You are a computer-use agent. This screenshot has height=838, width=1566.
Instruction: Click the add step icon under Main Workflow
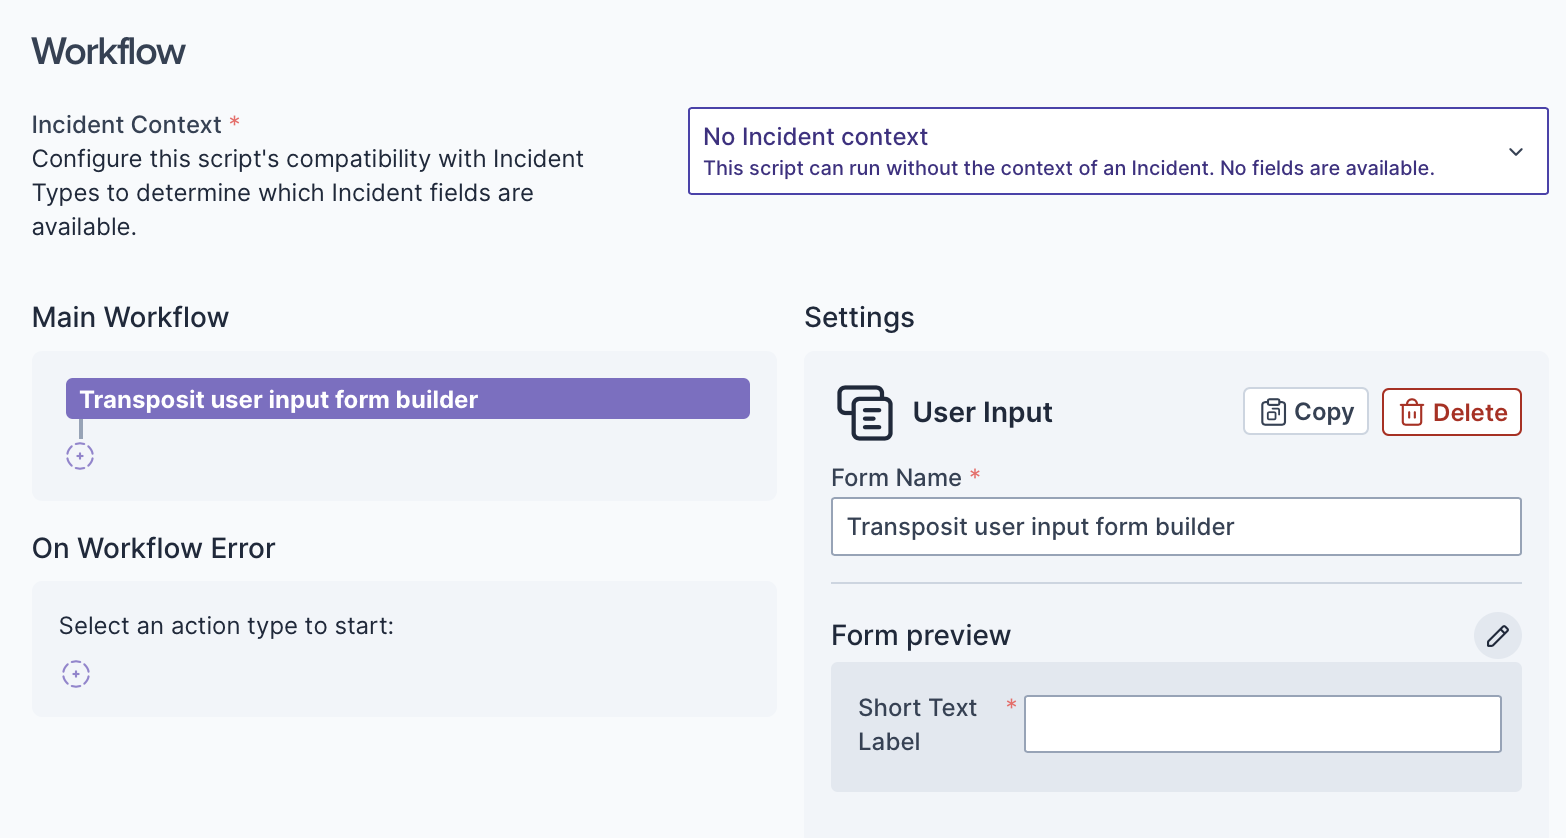[80, 456]
